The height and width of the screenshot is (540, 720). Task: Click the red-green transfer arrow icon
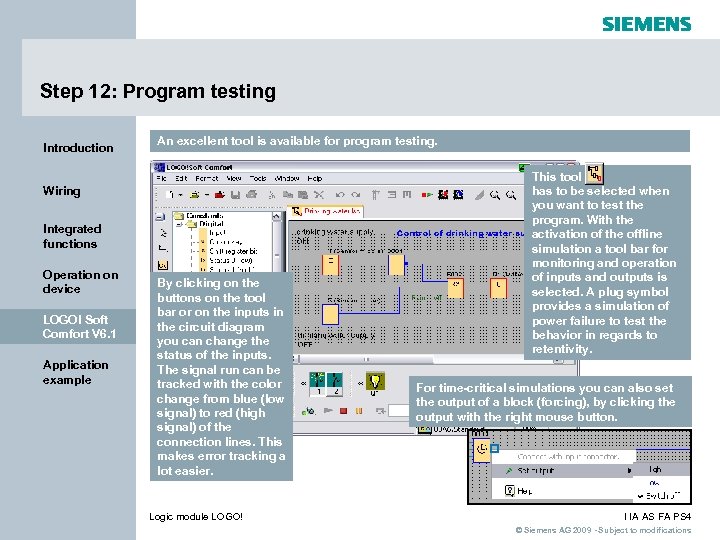[427, 195]
